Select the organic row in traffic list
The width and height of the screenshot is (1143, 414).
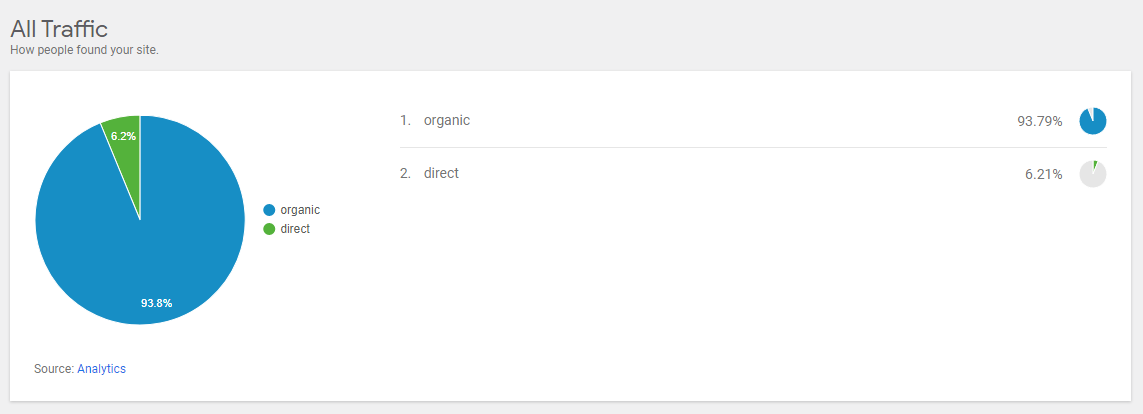753,121
